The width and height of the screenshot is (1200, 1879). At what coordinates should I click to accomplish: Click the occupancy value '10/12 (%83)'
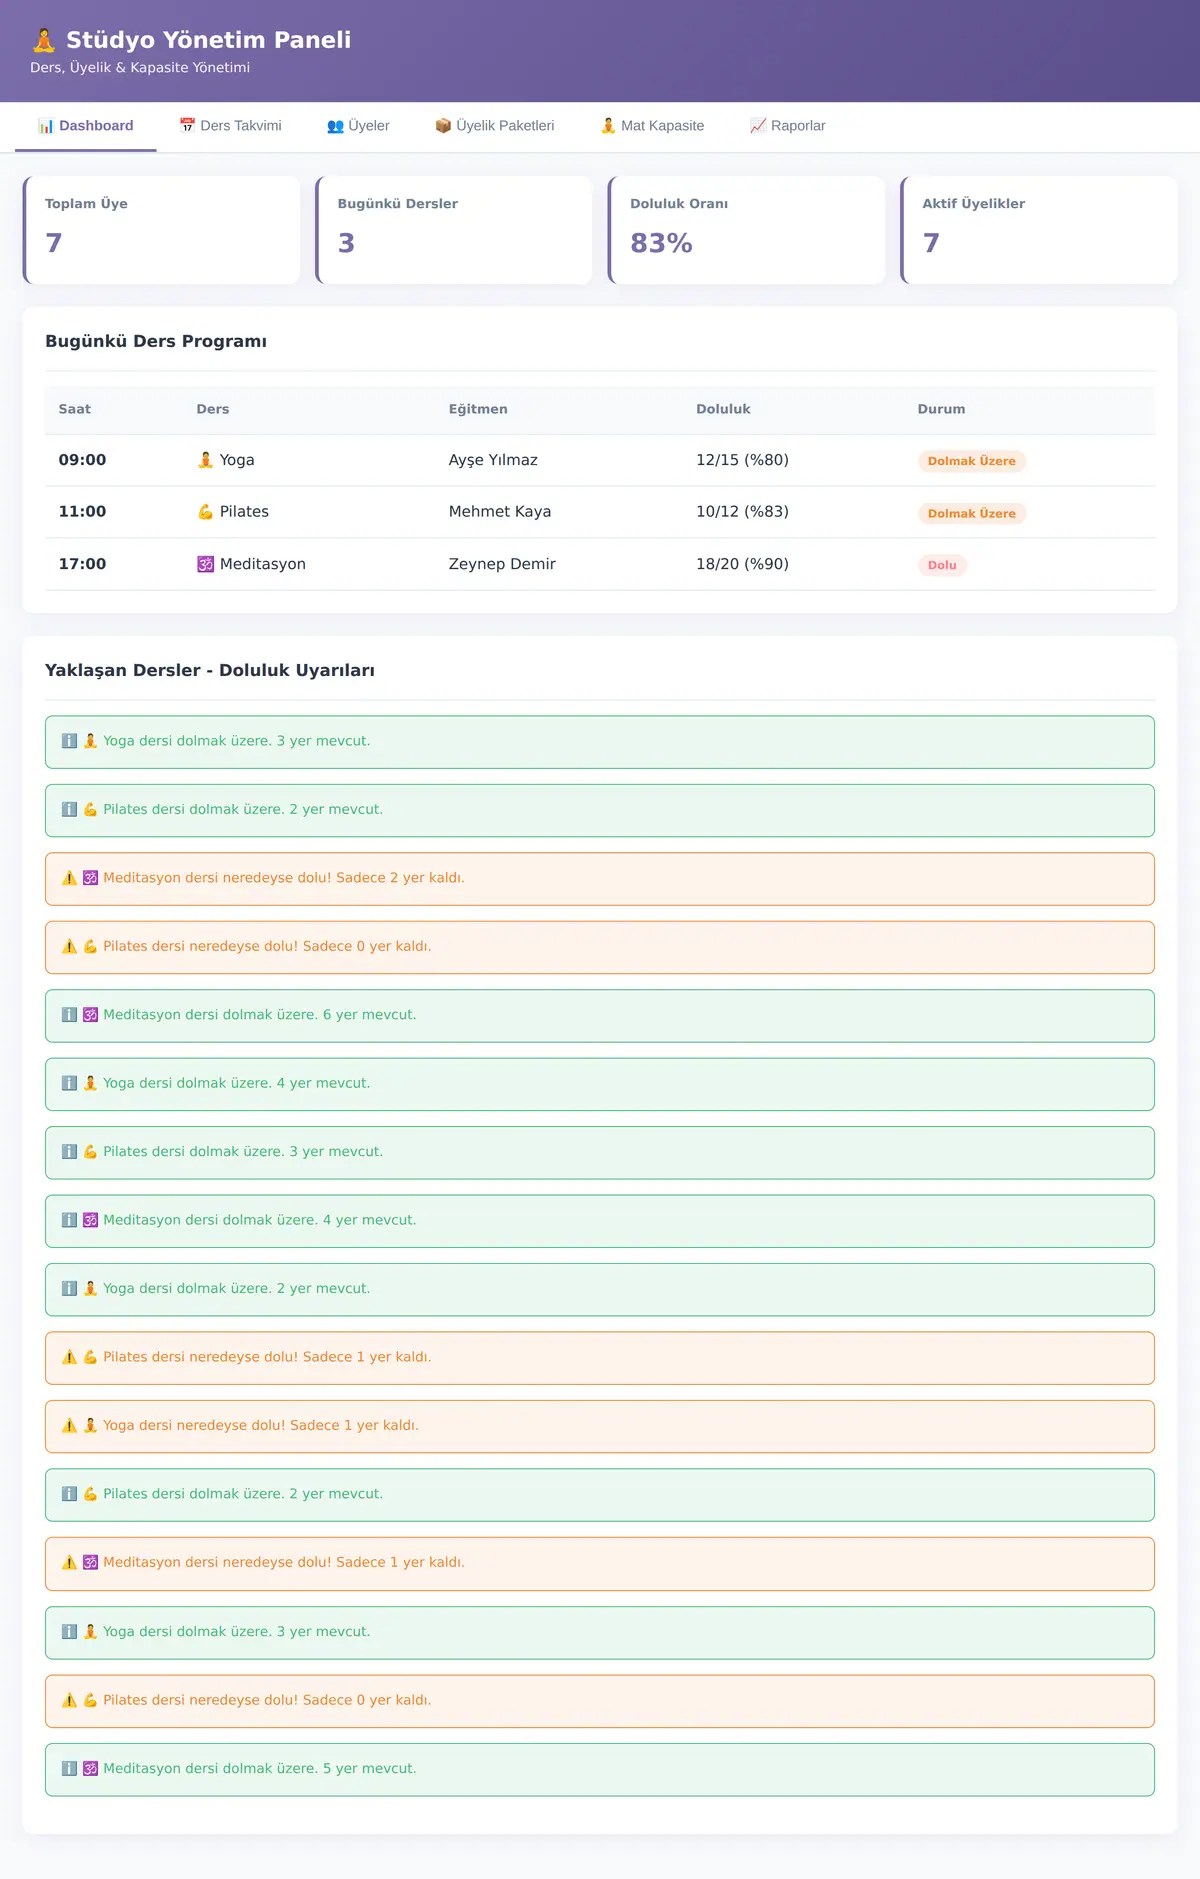click(742, 512)
